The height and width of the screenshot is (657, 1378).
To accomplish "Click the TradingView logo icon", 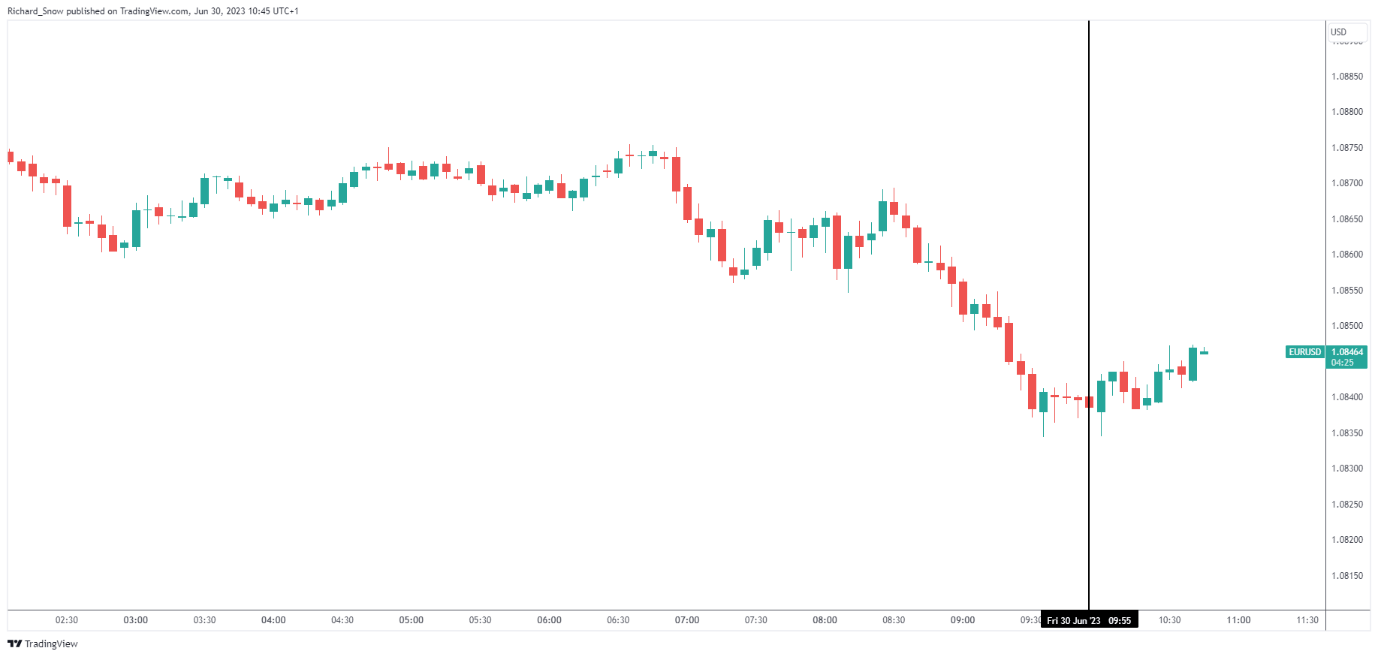I will point(14,644).
